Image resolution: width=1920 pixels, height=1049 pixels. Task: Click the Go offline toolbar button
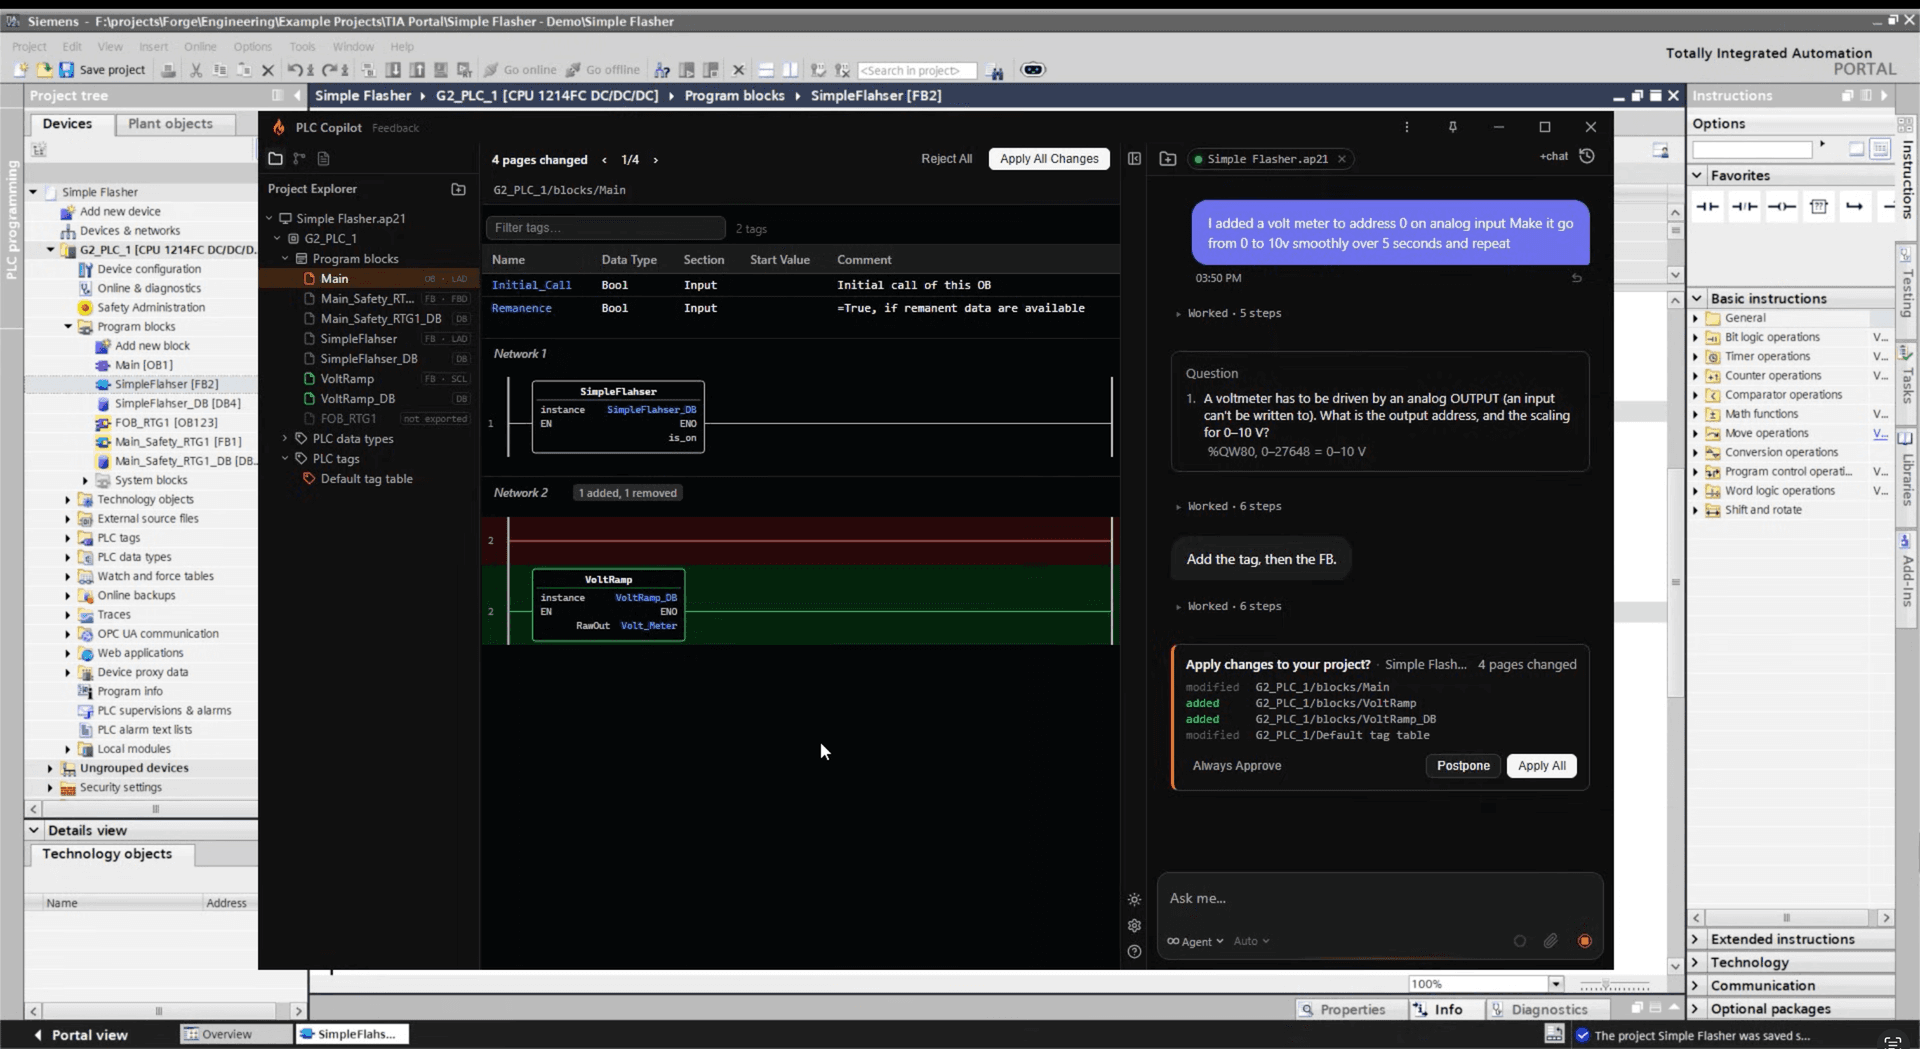603,70
